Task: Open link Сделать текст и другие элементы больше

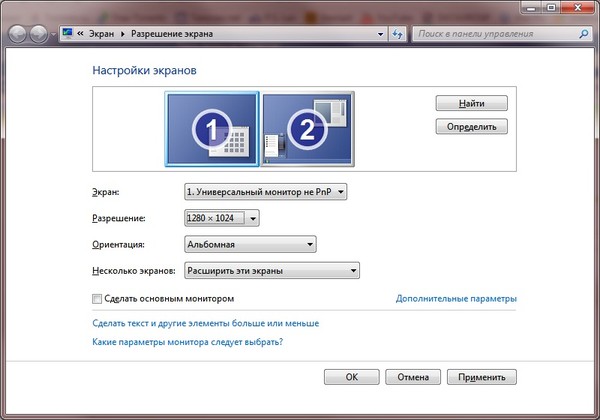Action: pos(205,323)
